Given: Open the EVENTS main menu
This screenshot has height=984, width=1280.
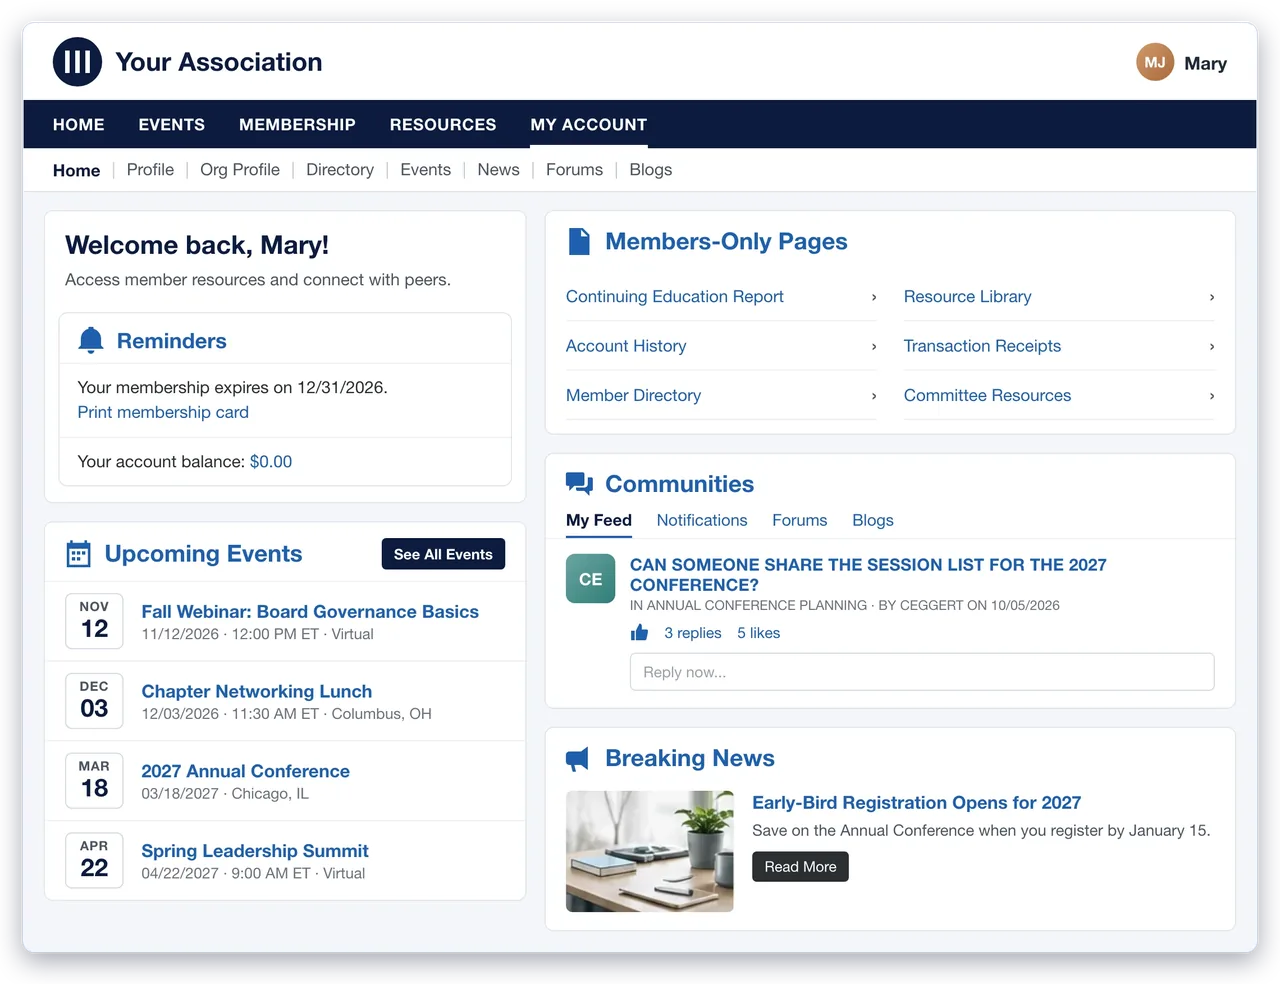Looking at the screenshot, I should (x=172, y=125).
